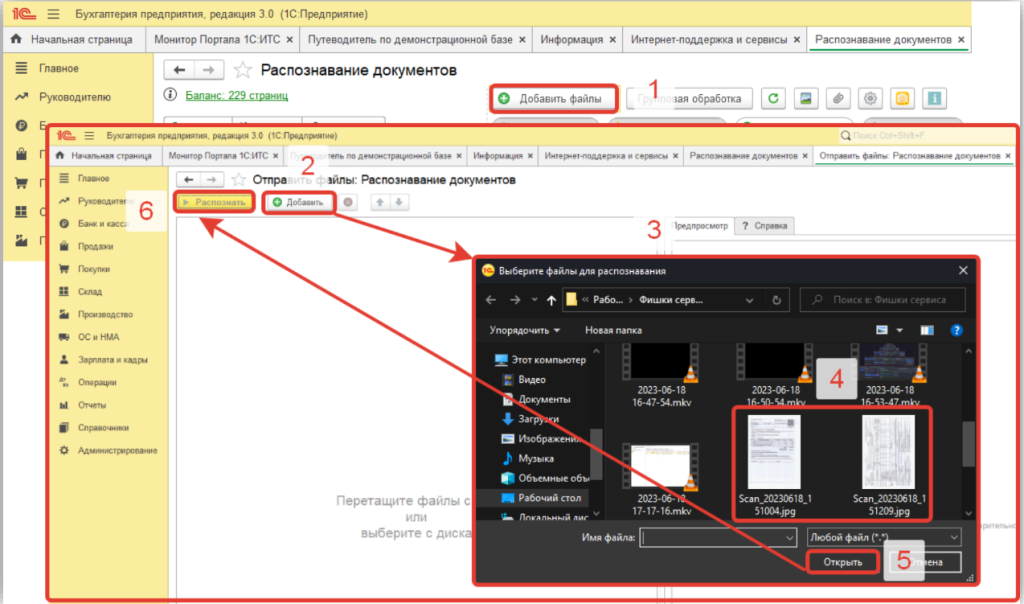Click the green Добавить button in the inner window
Image resolution: width=1024 pixels, height=604 pixels.
pos(298,202)
